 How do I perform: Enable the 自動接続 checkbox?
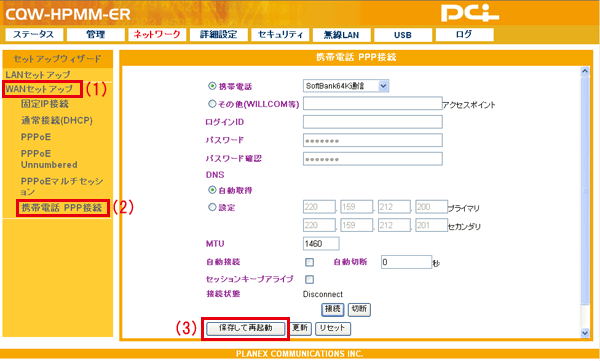point(310,262)
